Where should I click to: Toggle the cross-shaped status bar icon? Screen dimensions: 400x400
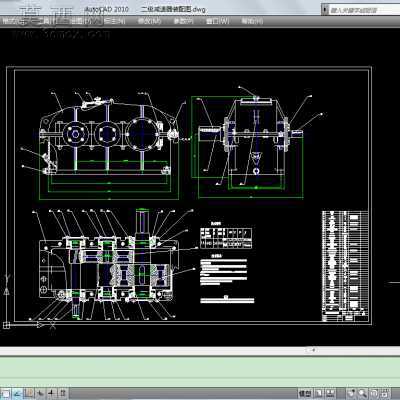(x=51, y=394)
